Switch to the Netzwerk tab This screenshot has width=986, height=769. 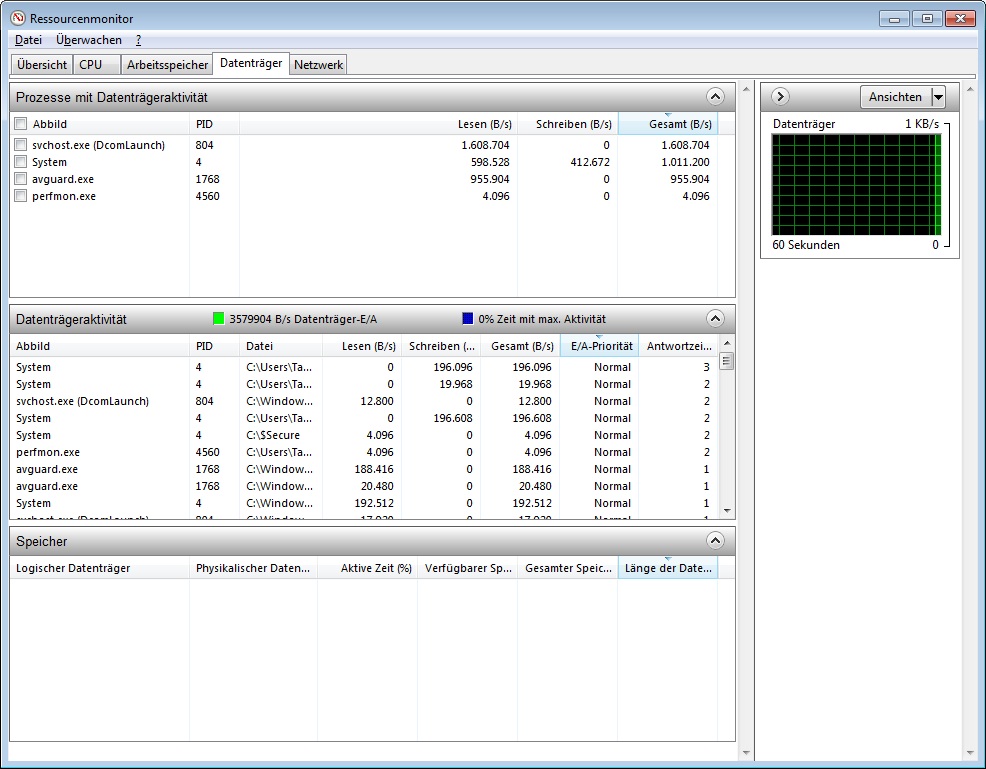[318, 65]
